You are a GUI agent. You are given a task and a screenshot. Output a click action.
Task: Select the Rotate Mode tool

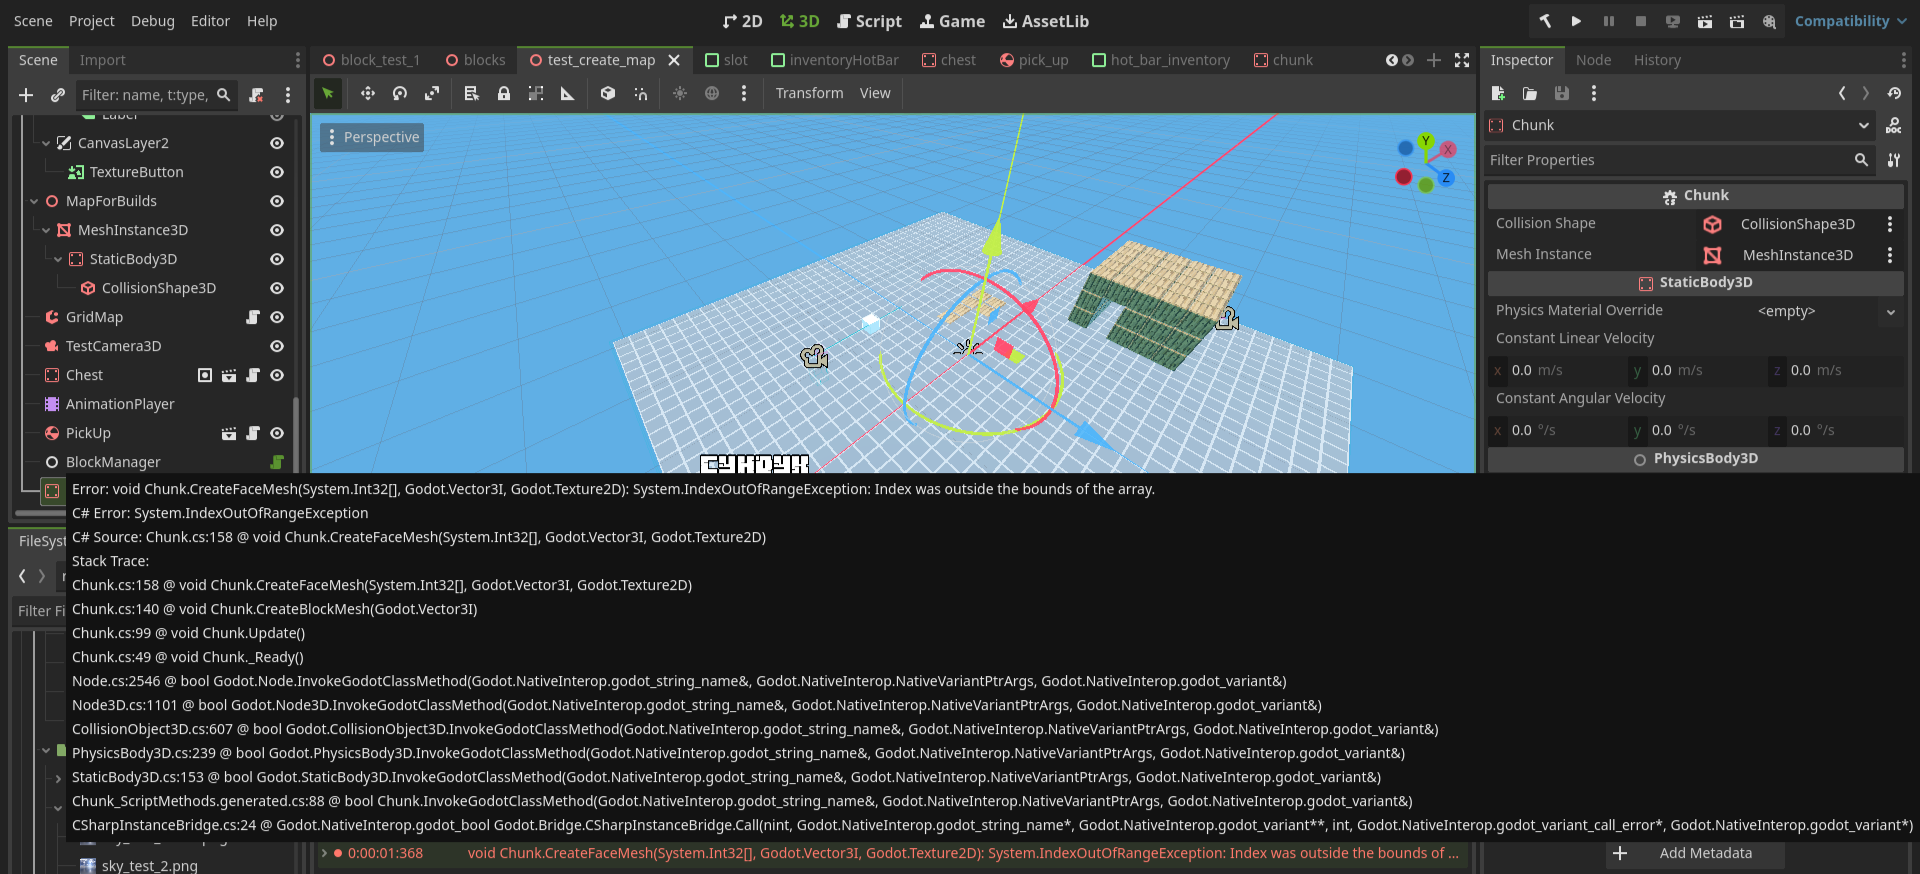[400, 93]
